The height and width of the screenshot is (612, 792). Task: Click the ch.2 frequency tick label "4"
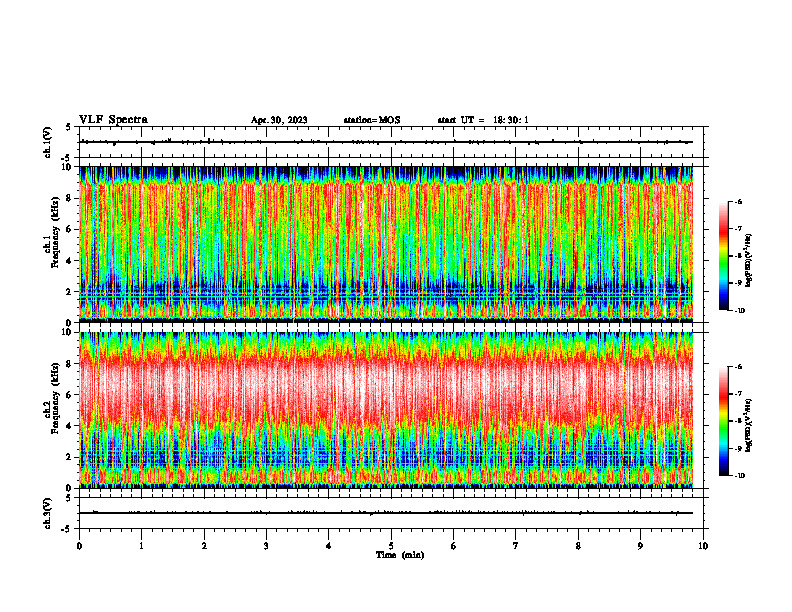pos(70,427)
